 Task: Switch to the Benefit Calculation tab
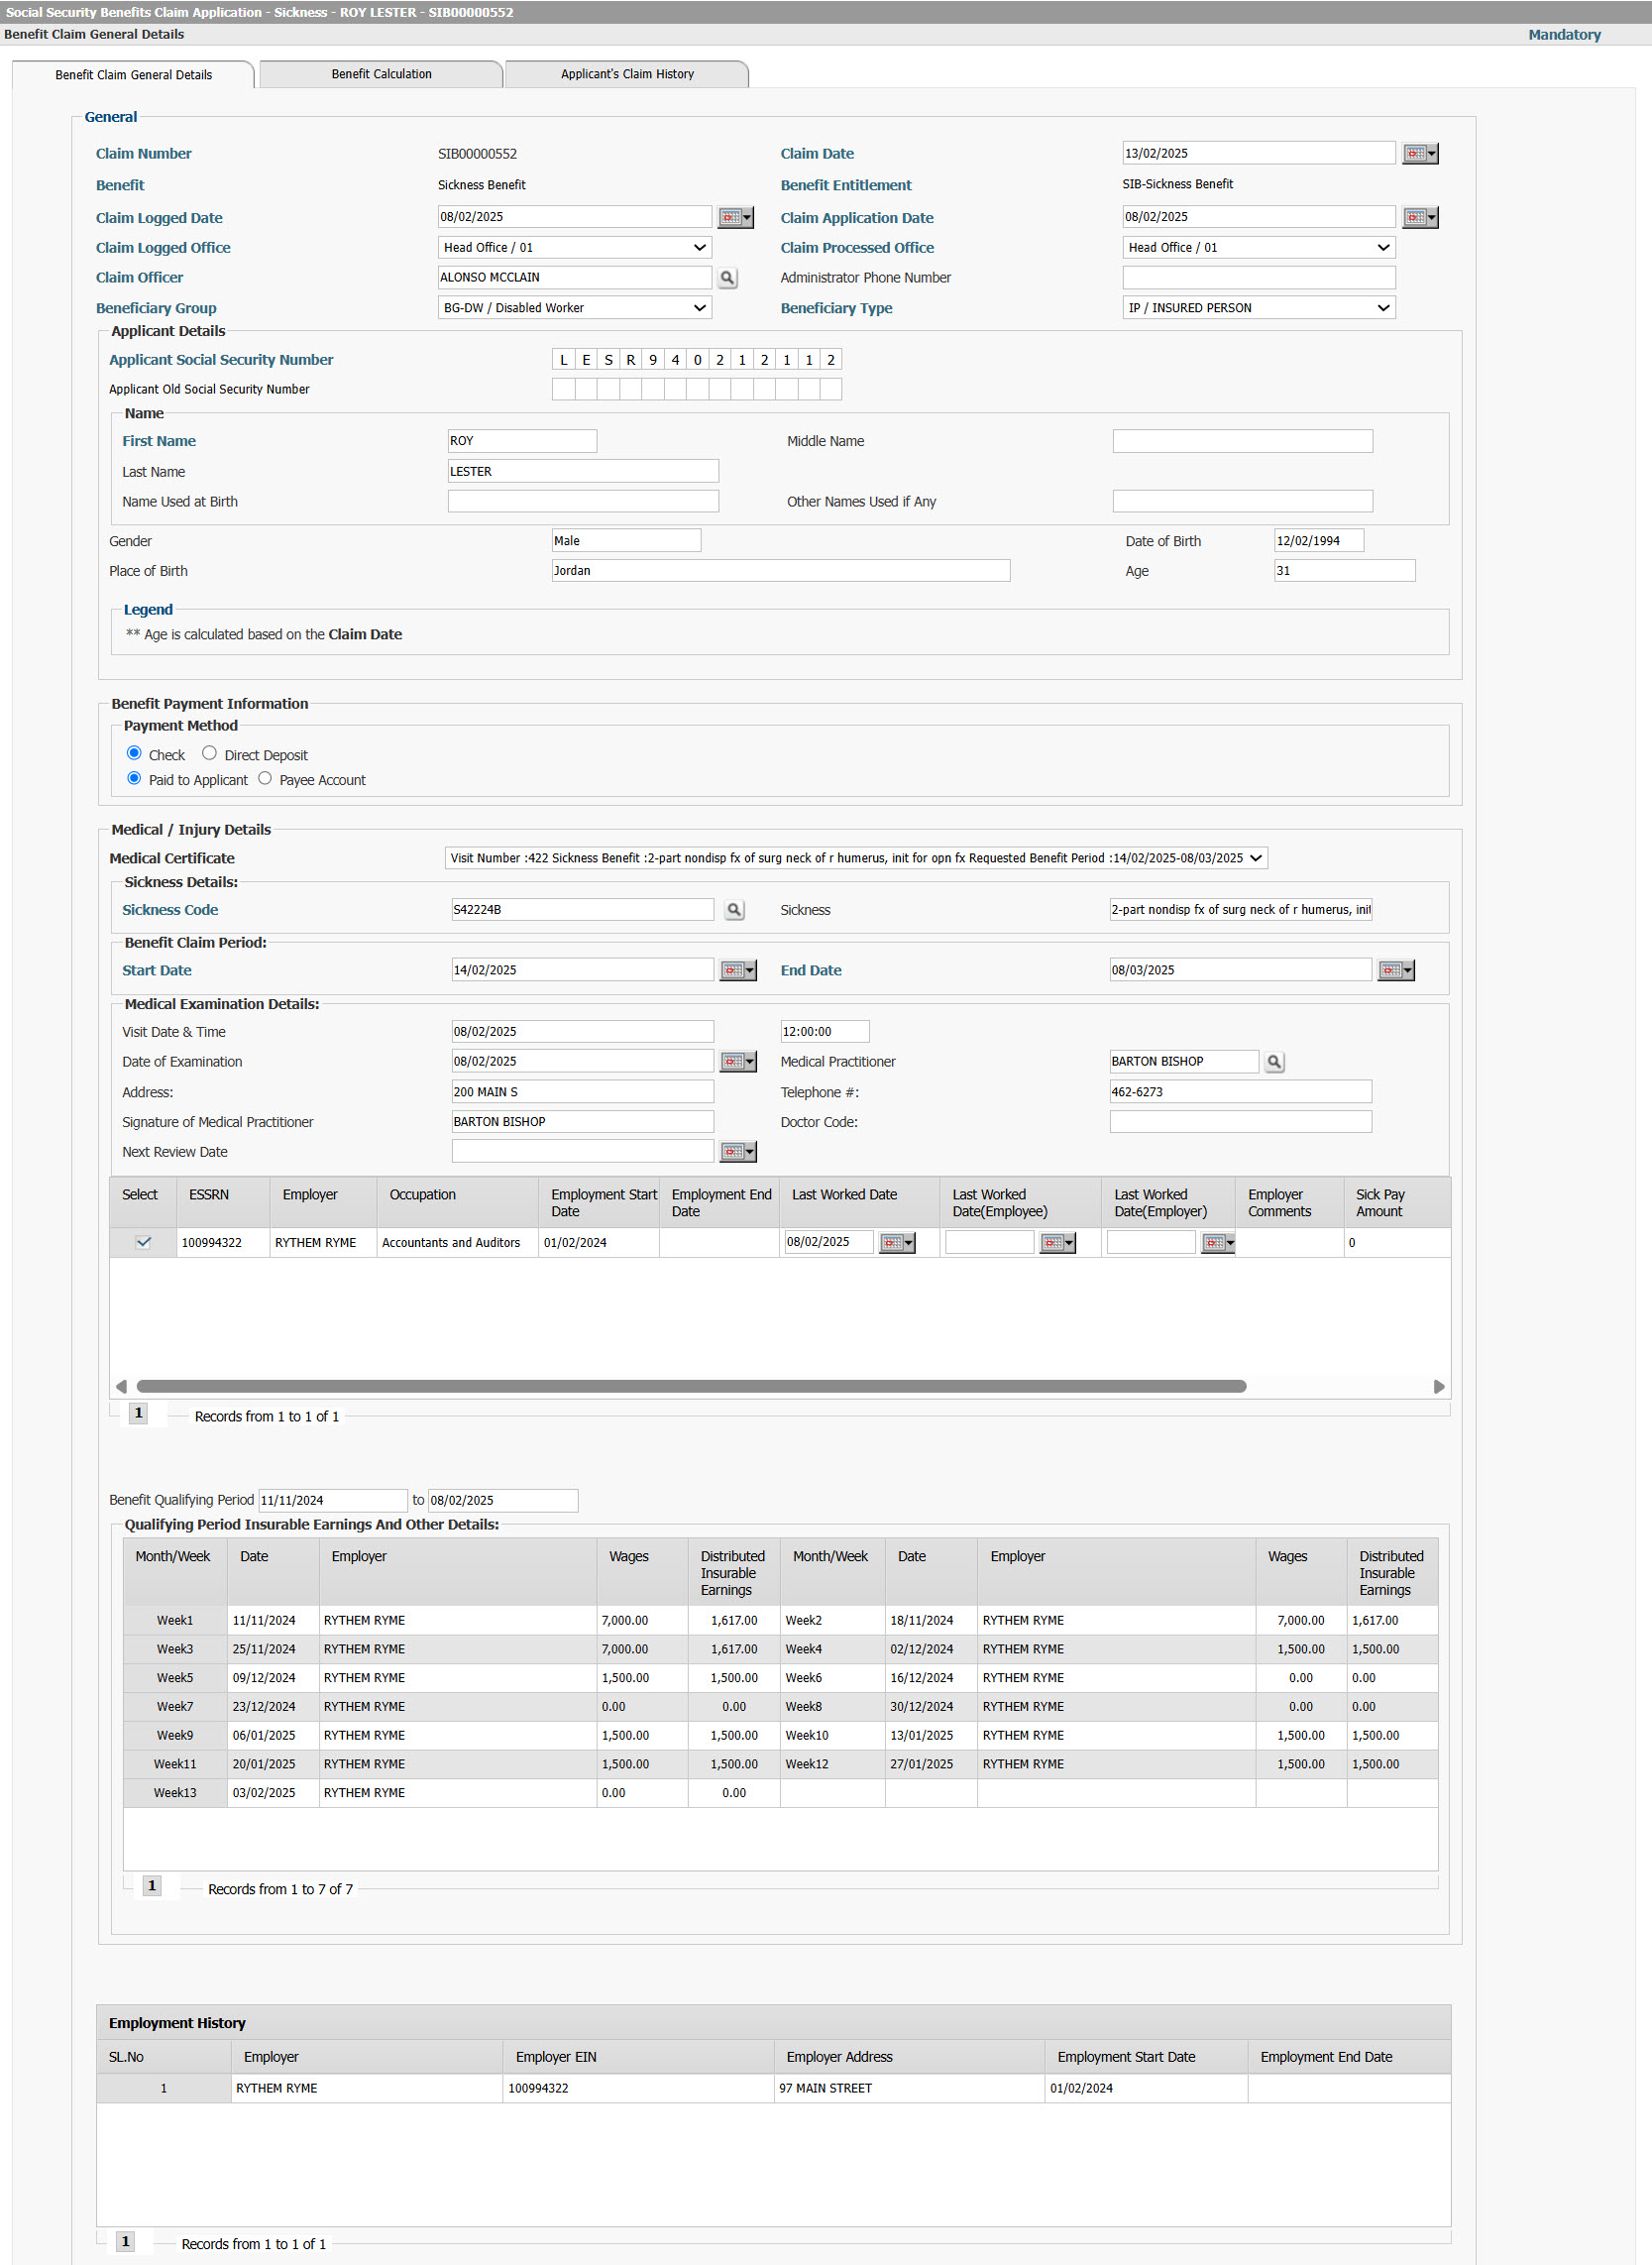(x=381, y=74)
